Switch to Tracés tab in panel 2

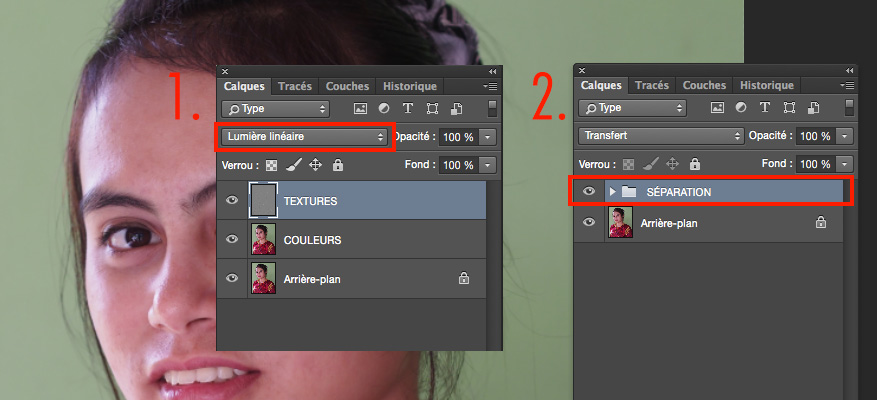652,85
